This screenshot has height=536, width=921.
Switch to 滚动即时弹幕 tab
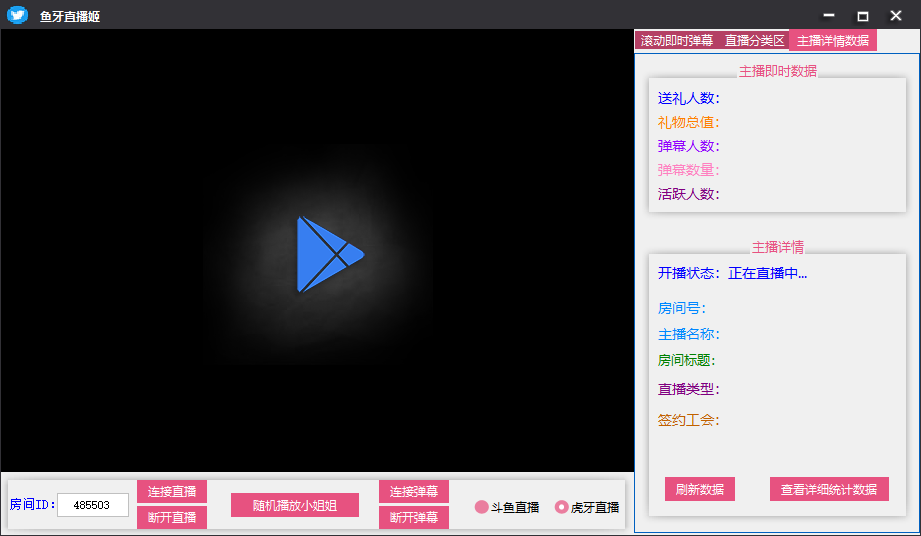coord(677,41)
